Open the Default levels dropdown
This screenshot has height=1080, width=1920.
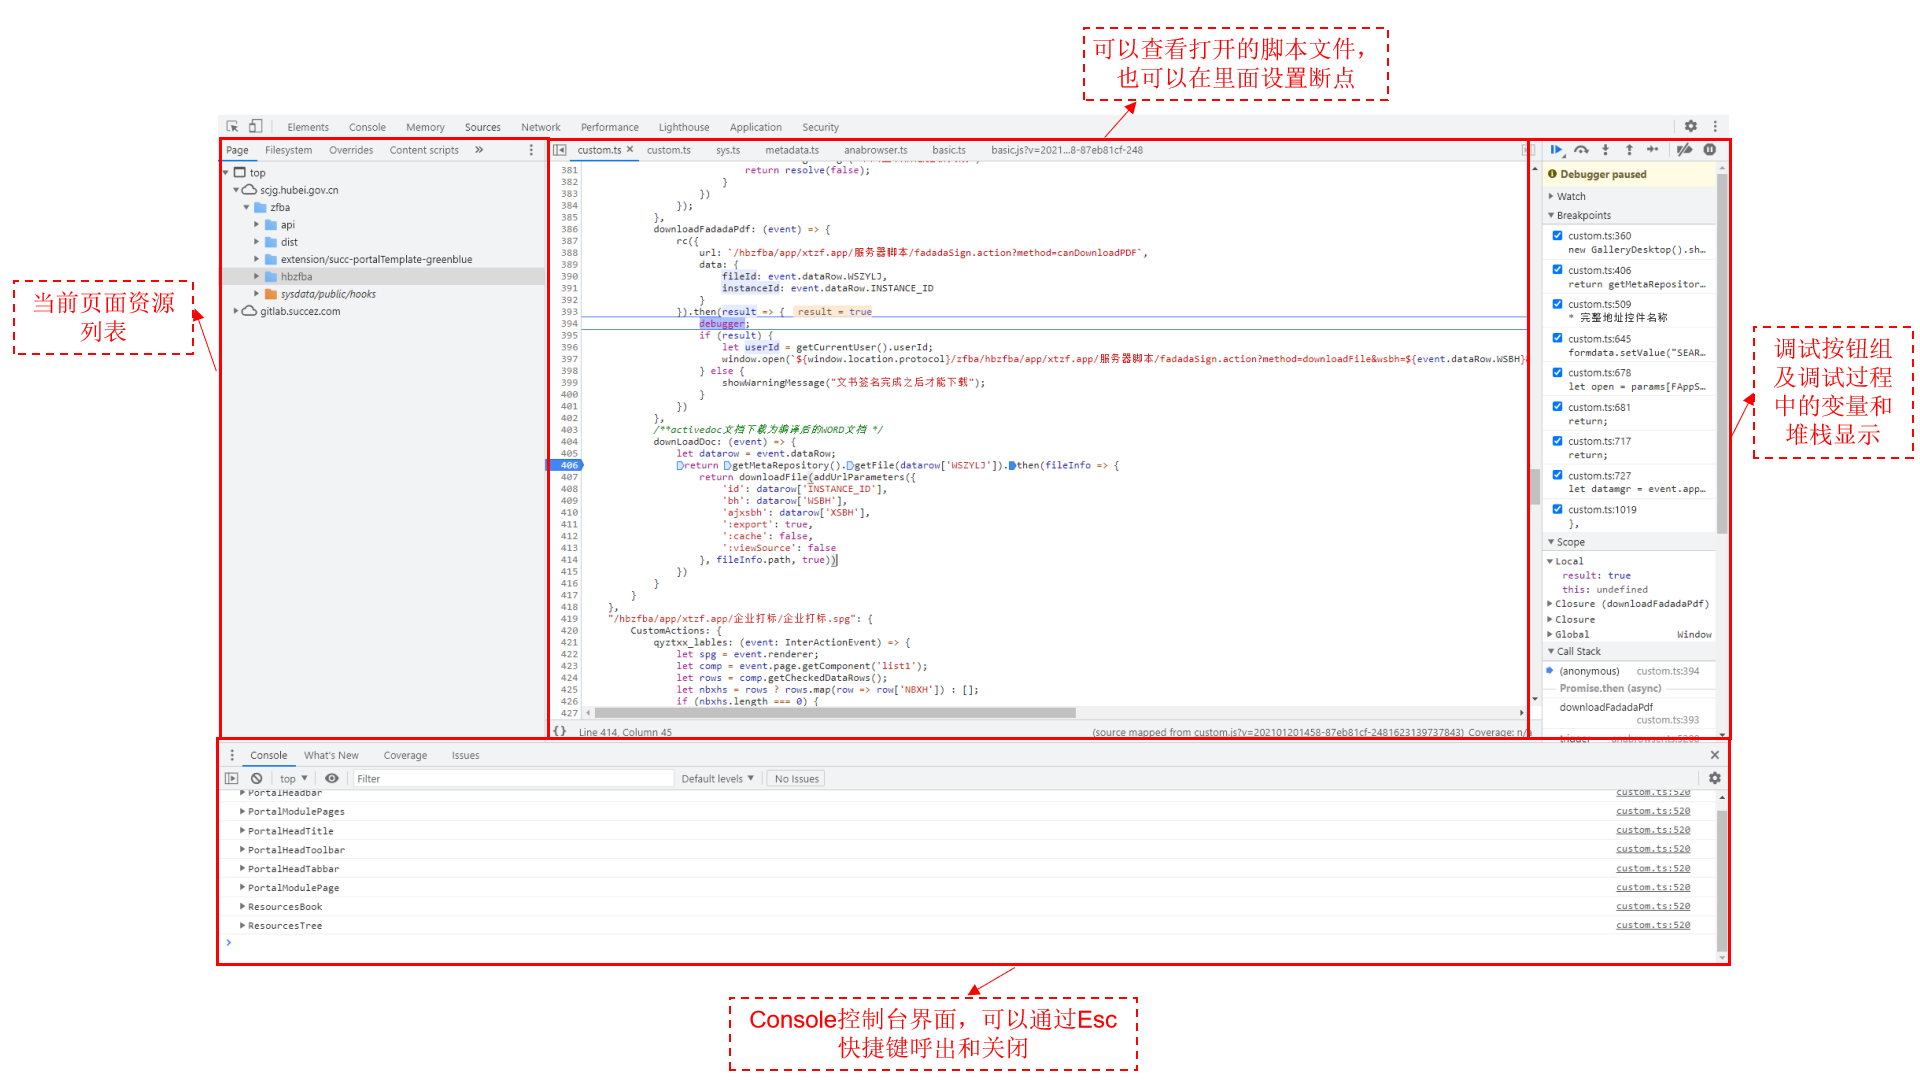pos(716,778)
